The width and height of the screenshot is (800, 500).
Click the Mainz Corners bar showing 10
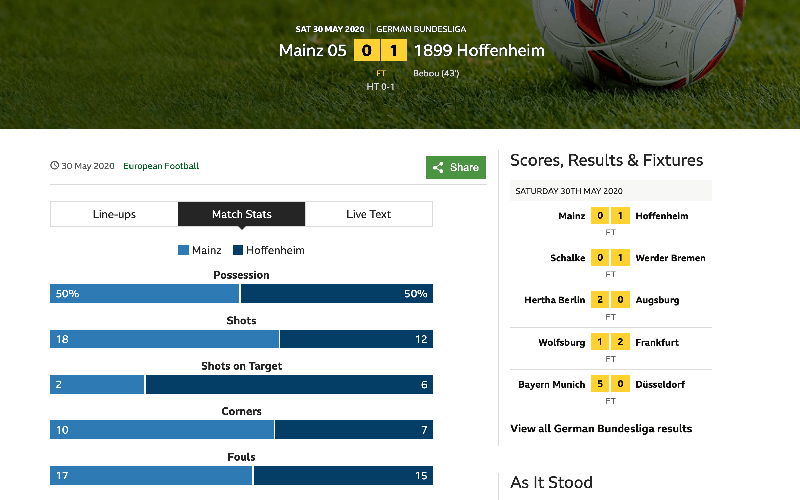click(x=162, y=430)
